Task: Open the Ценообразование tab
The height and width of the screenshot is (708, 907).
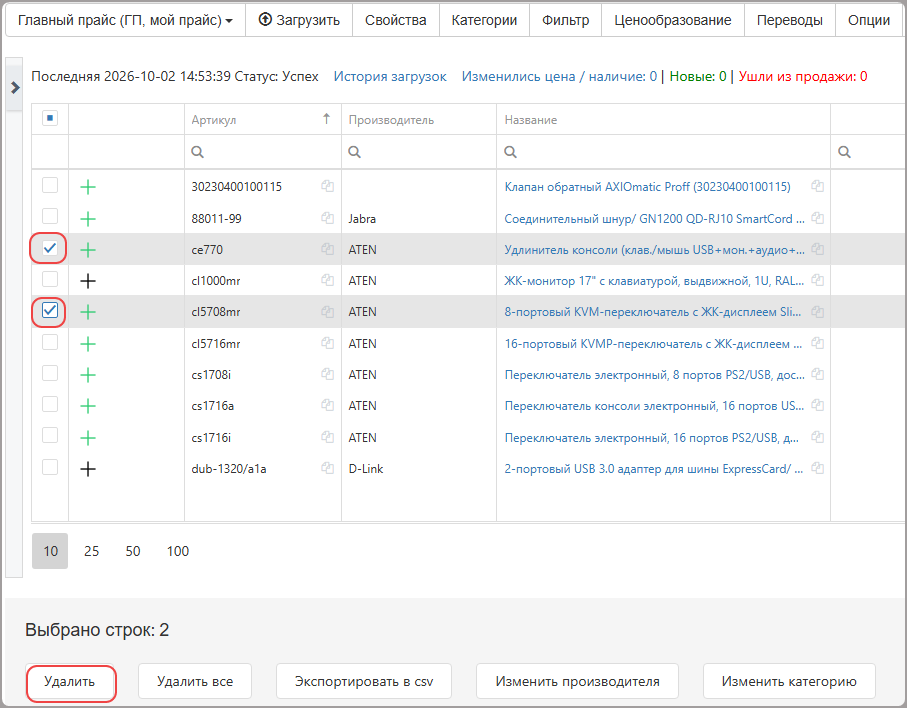Action: coord(673,20)
